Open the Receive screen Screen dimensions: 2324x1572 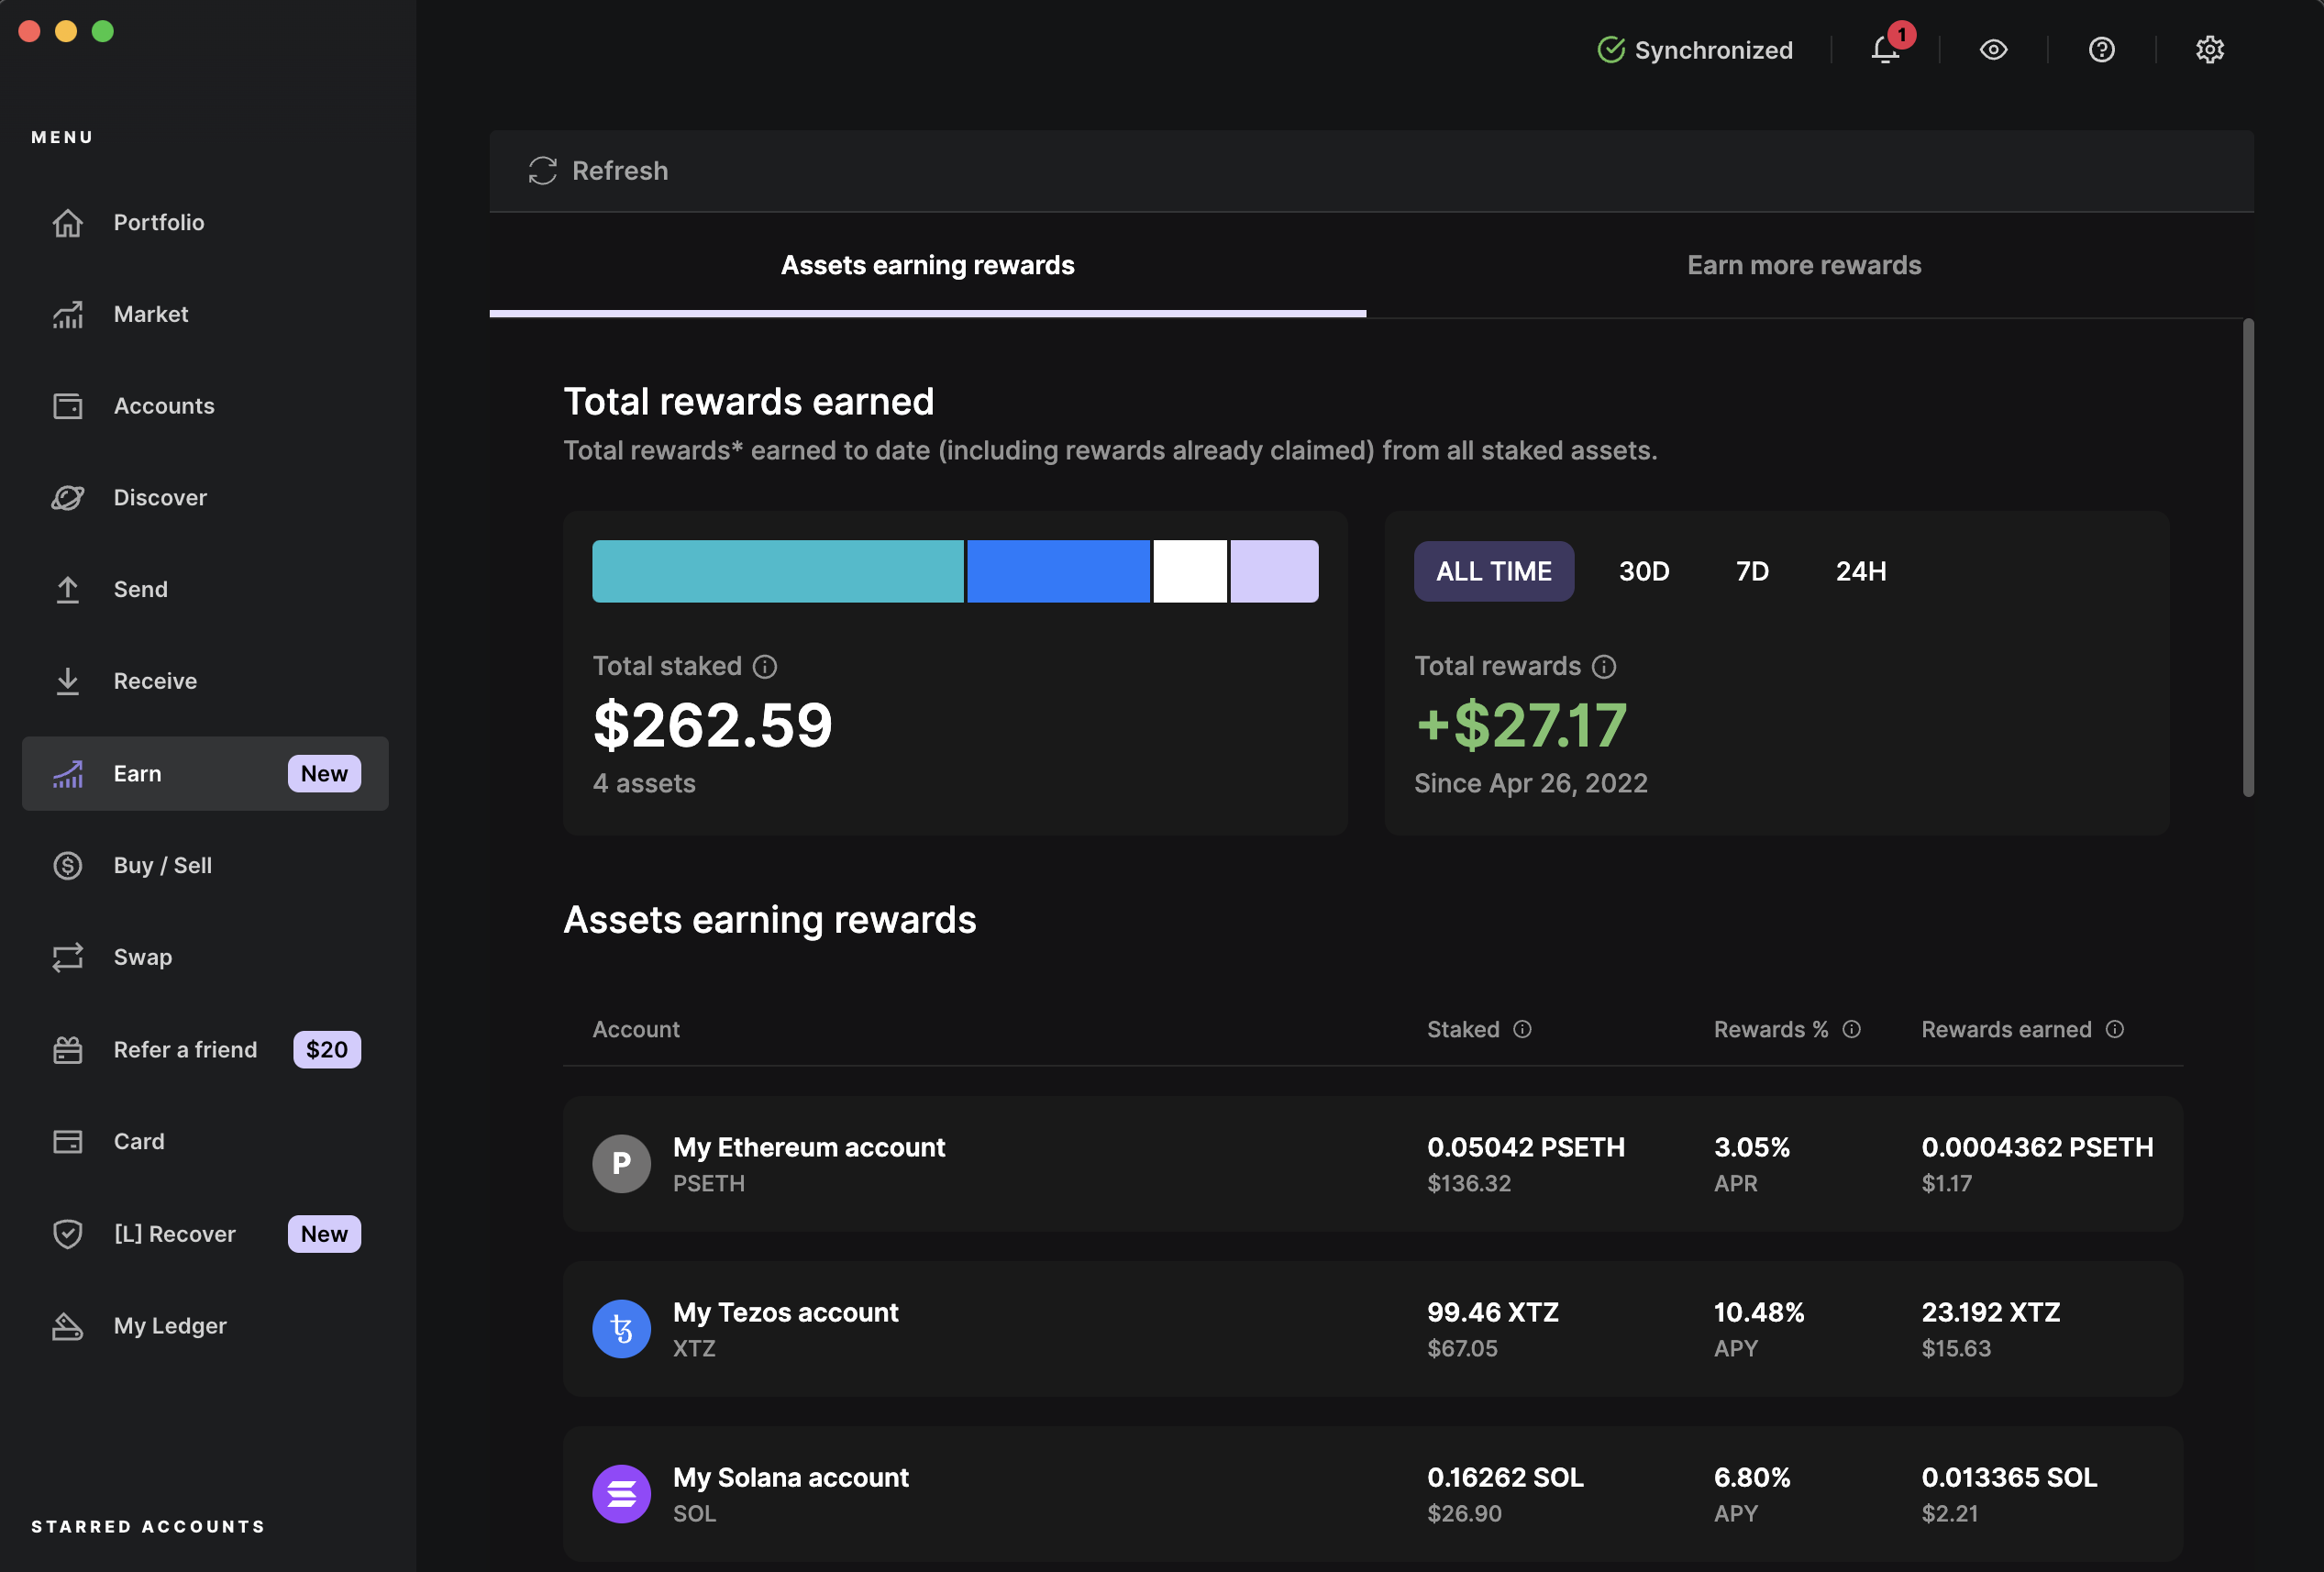pyautogui.click(x=155, y=681)
